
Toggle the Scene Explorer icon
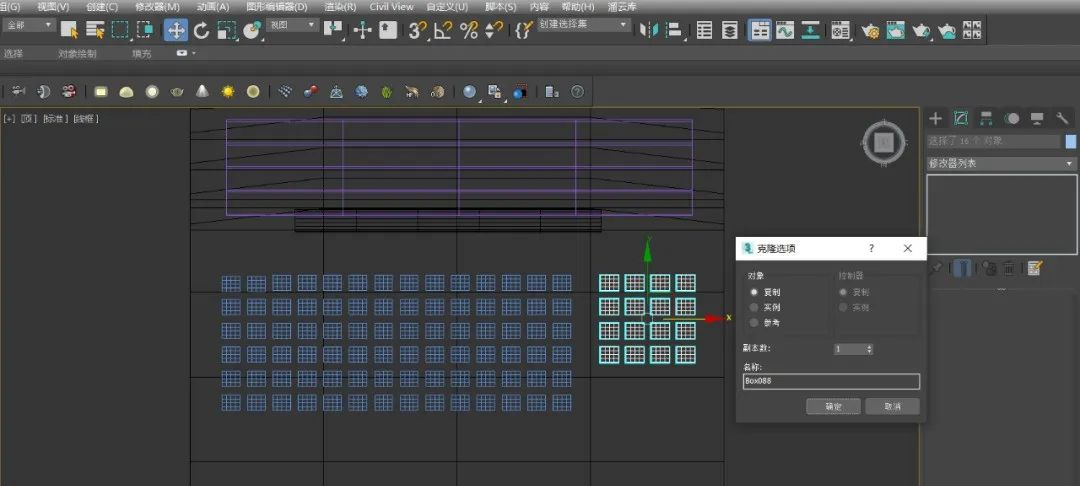704,30
